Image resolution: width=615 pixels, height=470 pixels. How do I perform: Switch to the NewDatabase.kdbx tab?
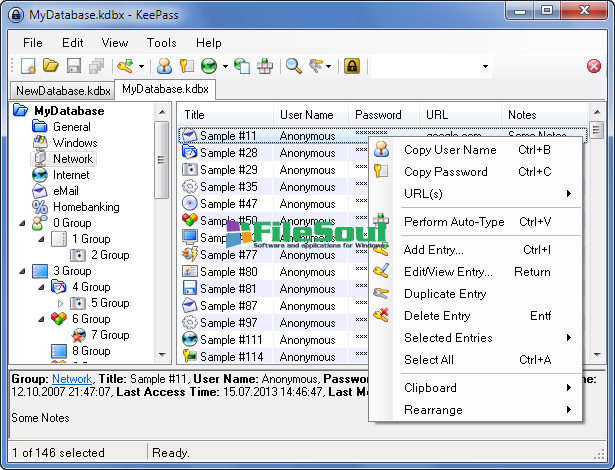click(x=63, y=91)
